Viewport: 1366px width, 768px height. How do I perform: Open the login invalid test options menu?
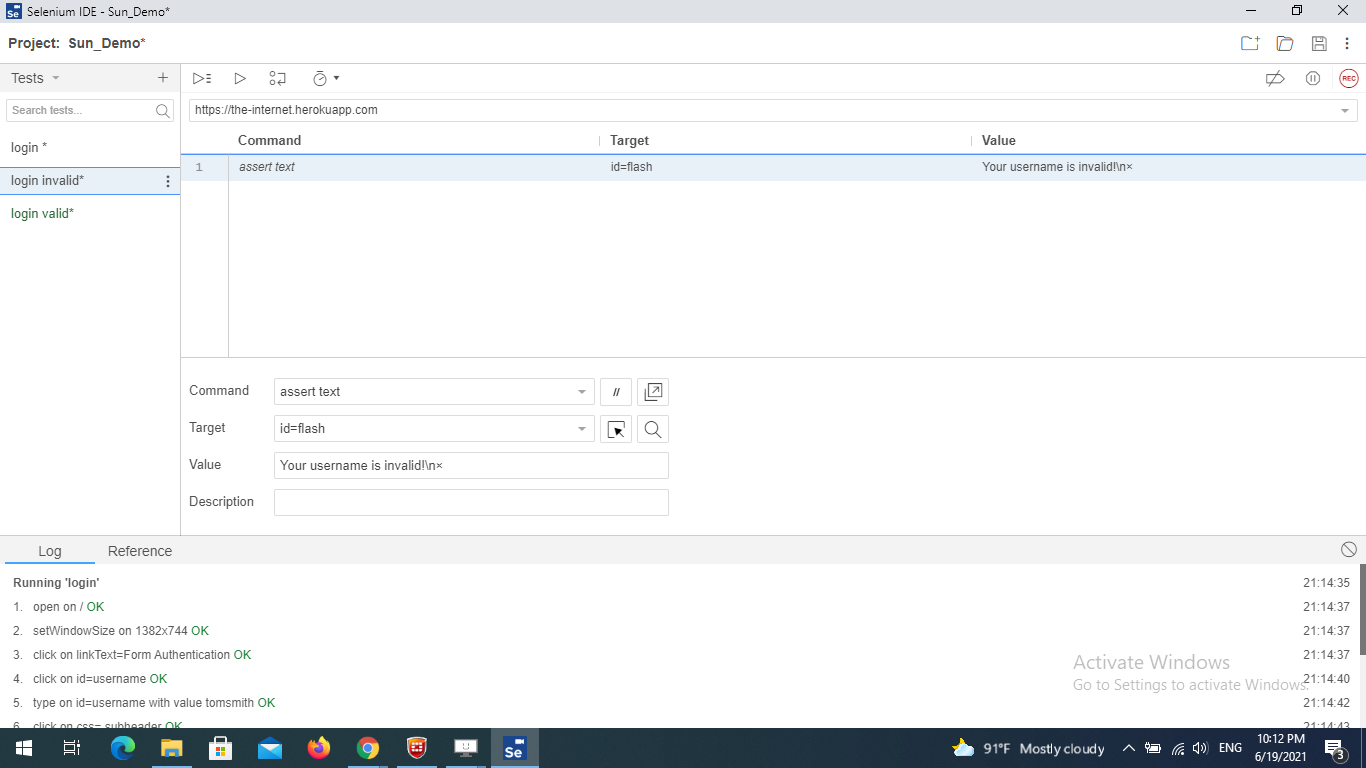[x=168, y=181]
